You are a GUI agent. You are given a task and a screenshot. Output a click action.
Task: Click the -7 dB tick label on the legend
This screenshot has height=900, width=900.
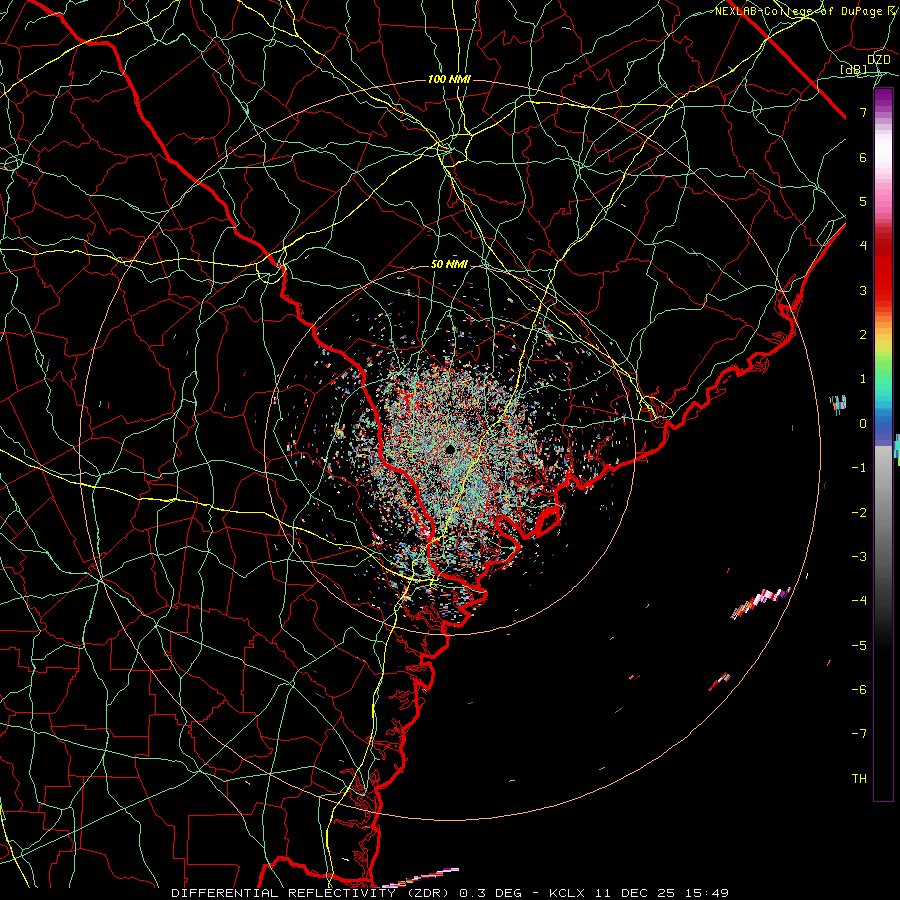859,734
